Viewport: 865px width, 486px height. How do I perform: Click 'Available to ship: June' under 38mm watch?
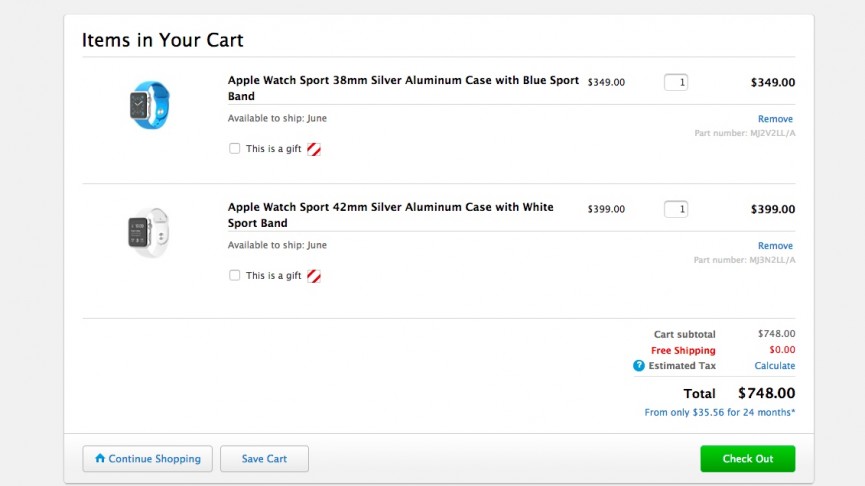(277, 118)
